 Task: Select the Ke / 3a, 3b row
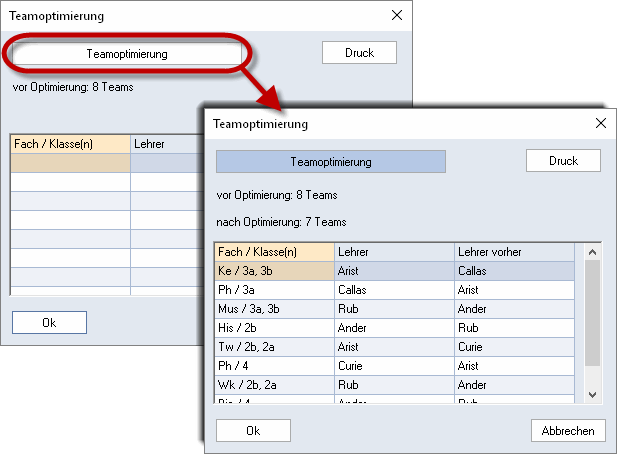point(395,271)
